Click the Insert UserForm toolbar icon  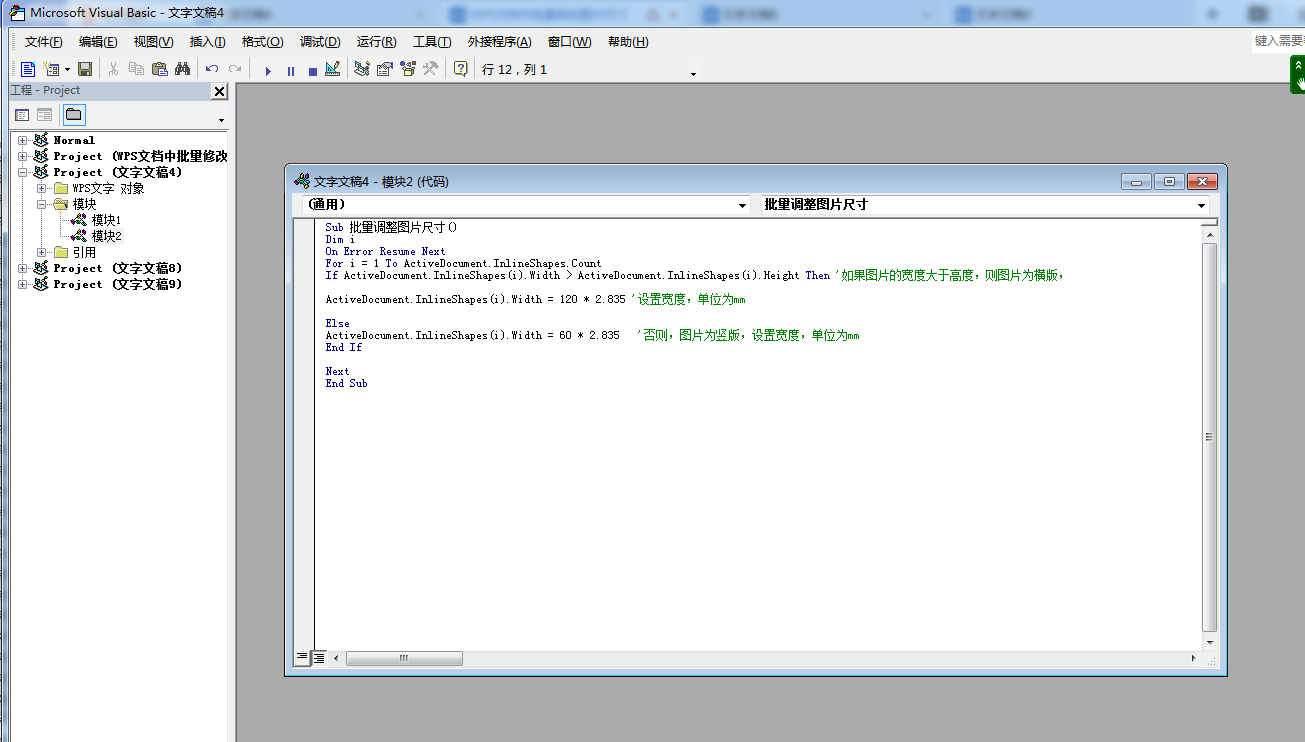pyautogui.click(x=50, y=69)
